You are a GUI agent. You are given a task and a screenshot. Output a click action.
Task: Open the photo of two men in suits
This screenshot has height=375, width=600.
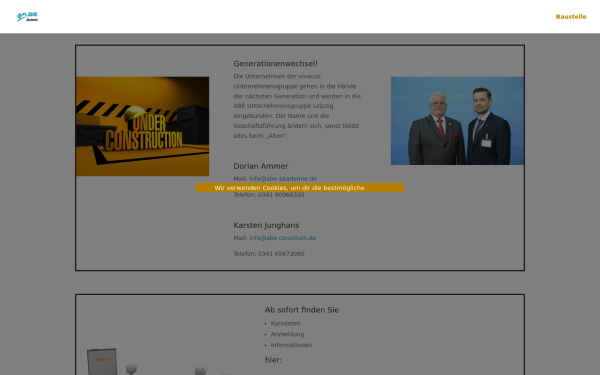[457, 121]
